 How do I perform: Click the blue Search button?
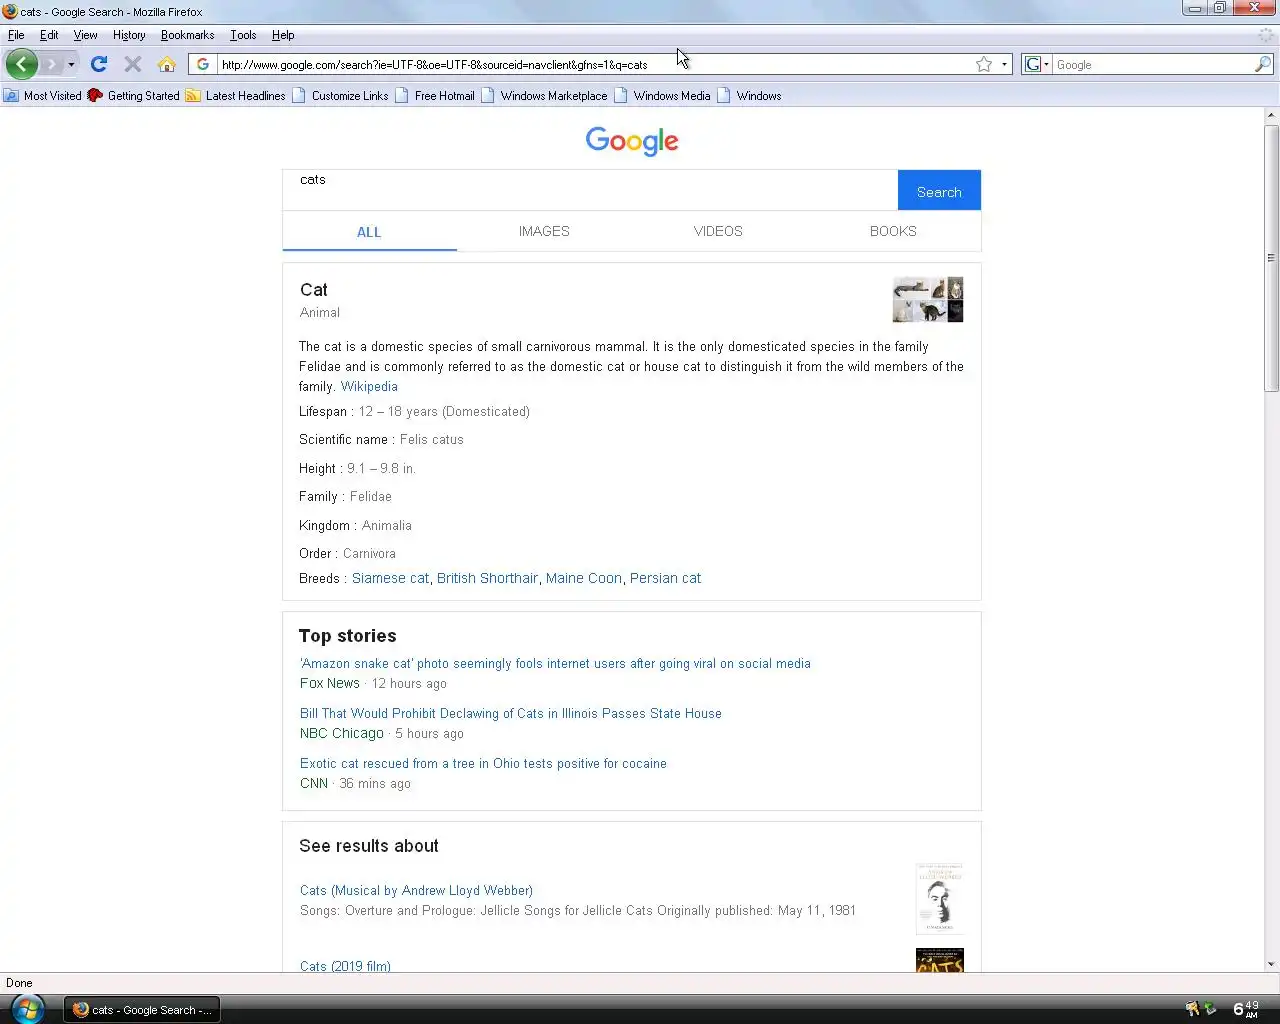[x=939, y=190]
